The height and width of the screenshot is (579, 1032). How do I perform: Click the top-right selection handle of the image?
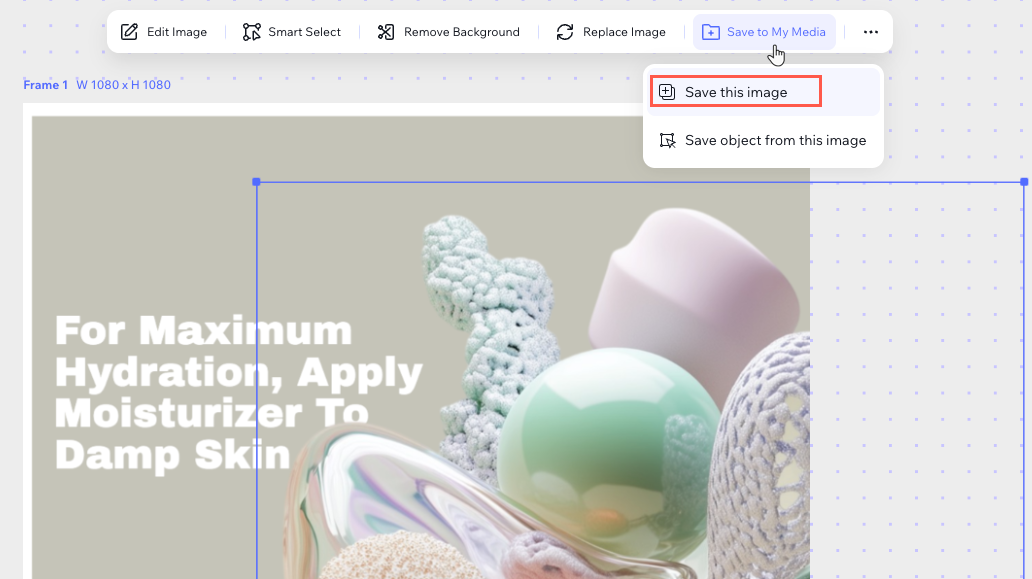point(1022,182)
